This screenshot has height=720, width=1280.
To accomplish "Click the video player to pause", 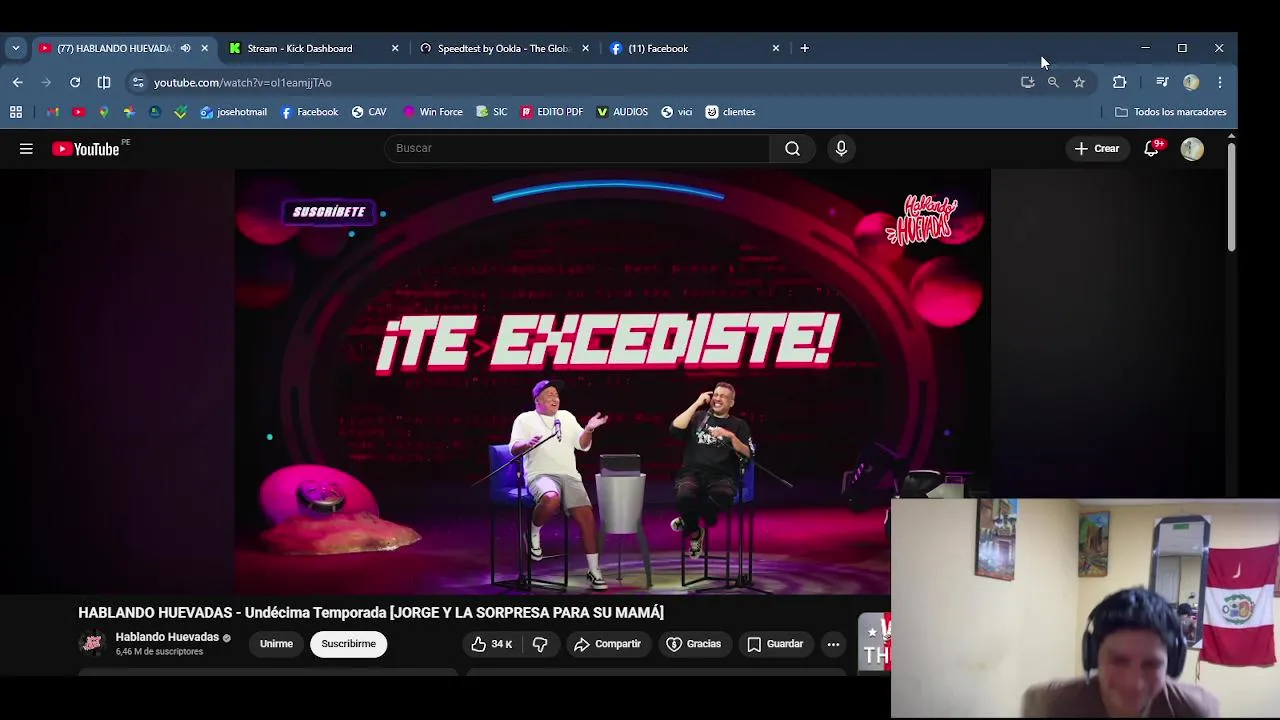I will coord(613,382).
